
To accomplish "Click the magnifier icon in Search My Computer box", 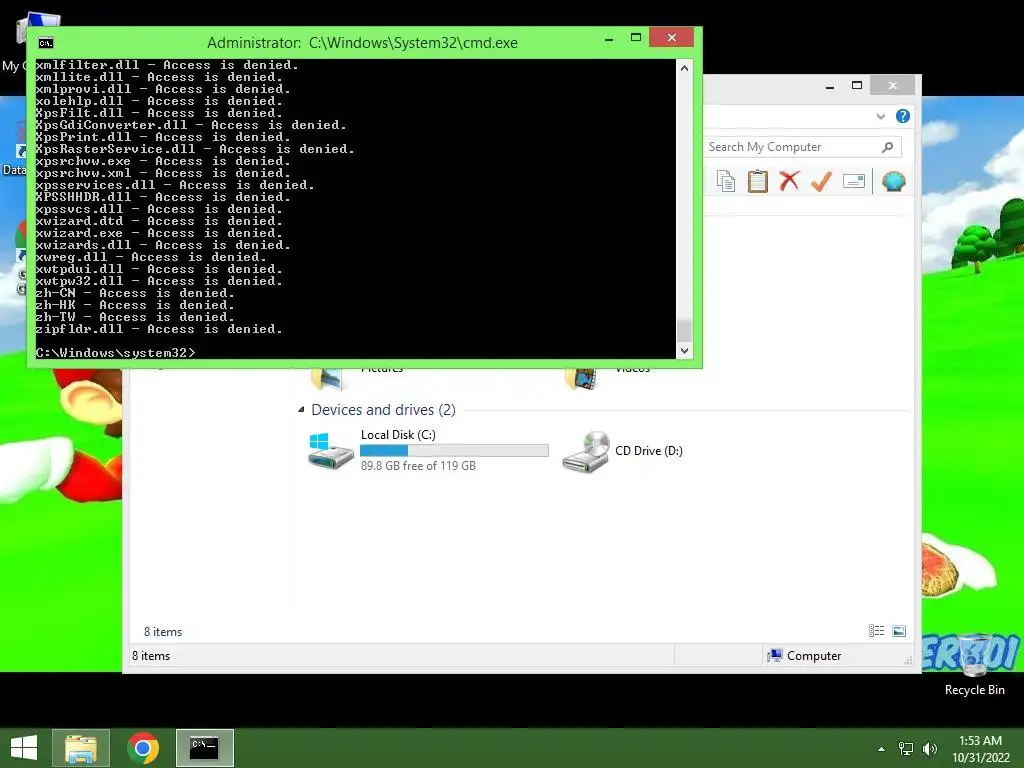I will pyautogui.click(x=887, y=147).
